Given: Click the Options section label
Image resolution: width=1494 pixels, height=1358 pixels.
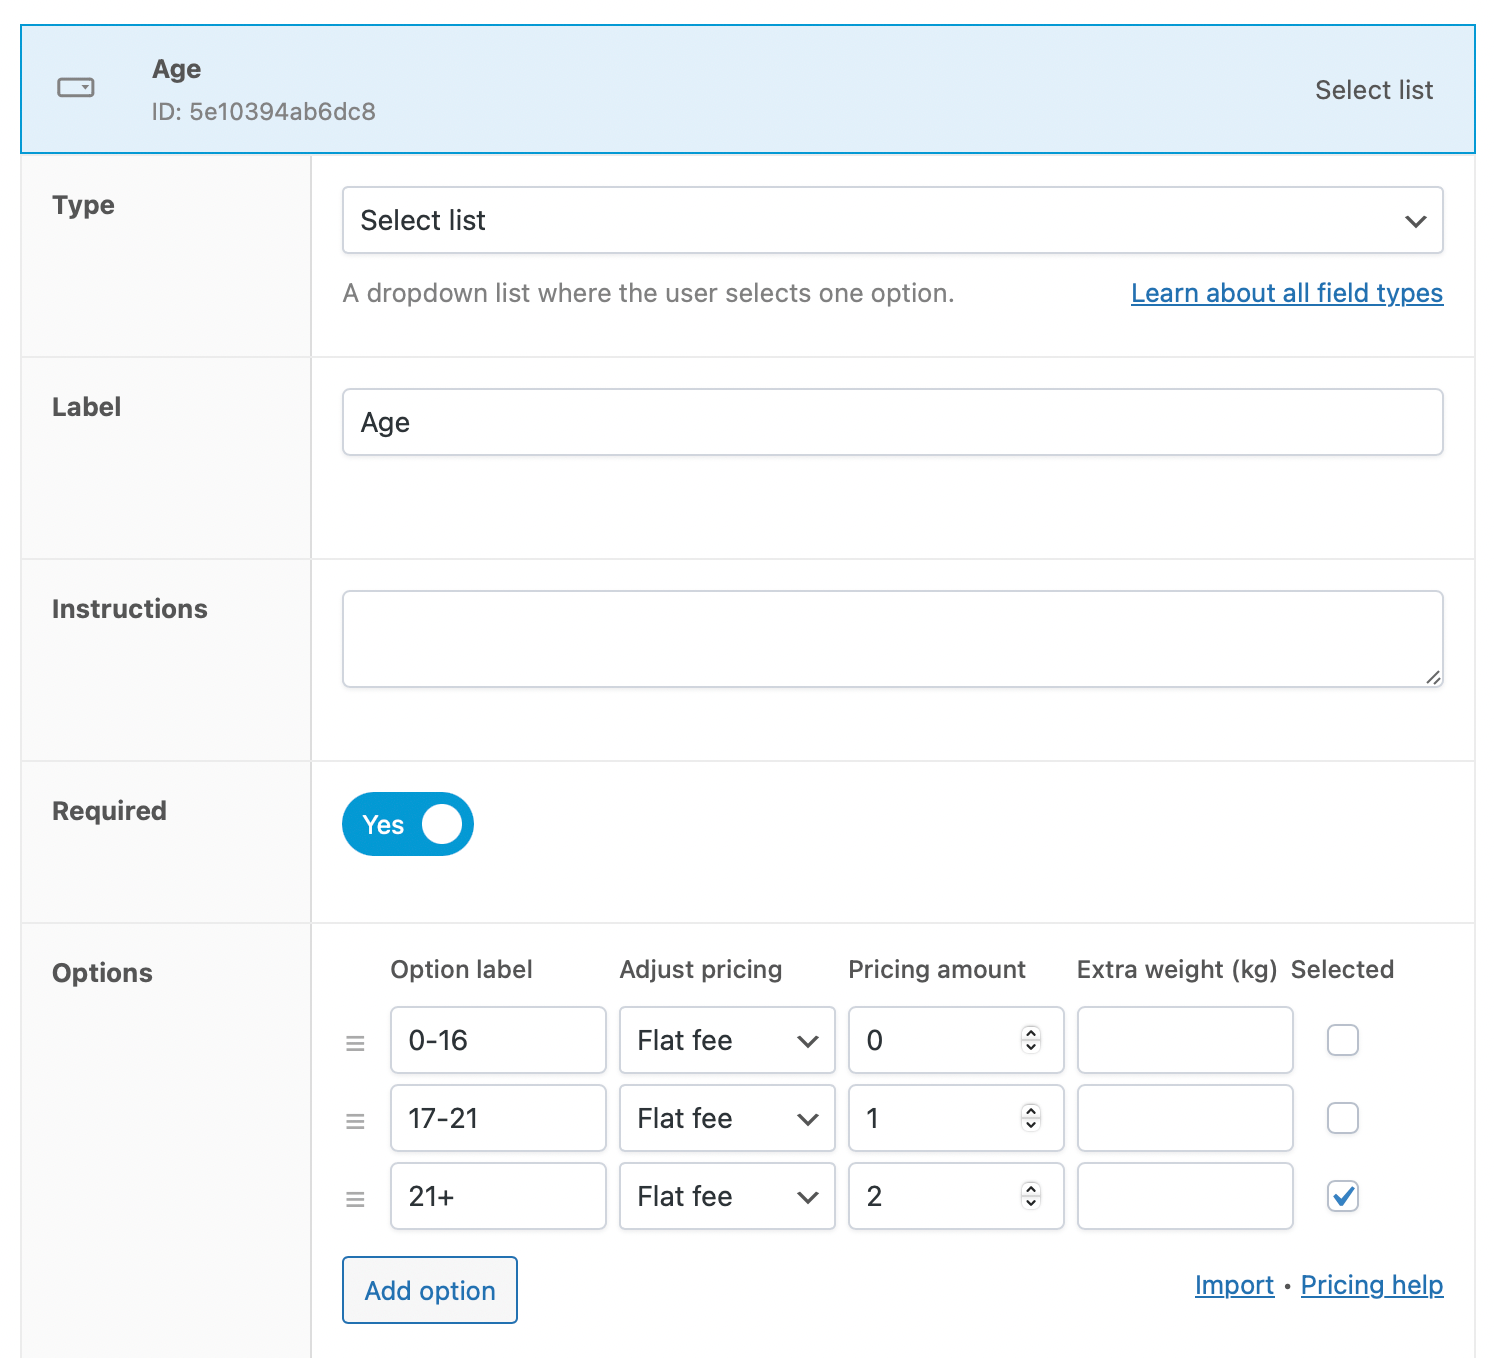Looking at the screenshot, I should (x=102, y=972).
